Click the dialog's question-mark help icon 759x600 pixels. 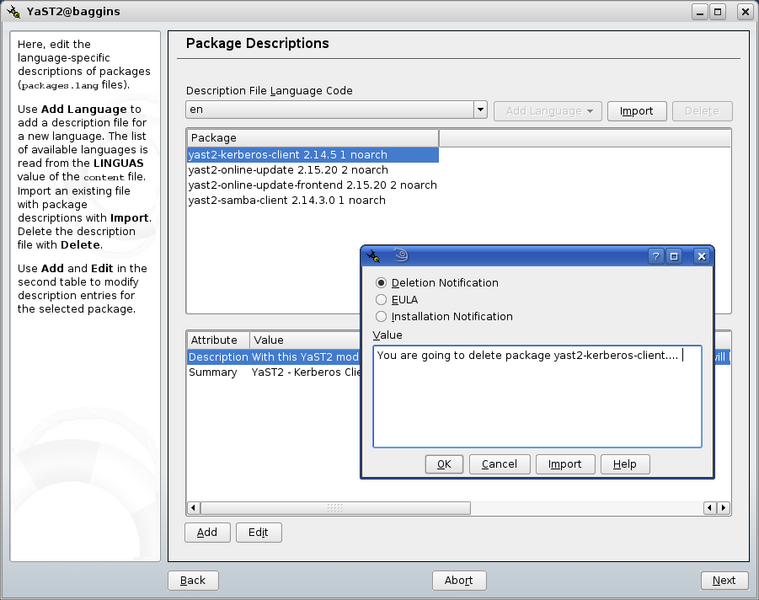[656, 256]
